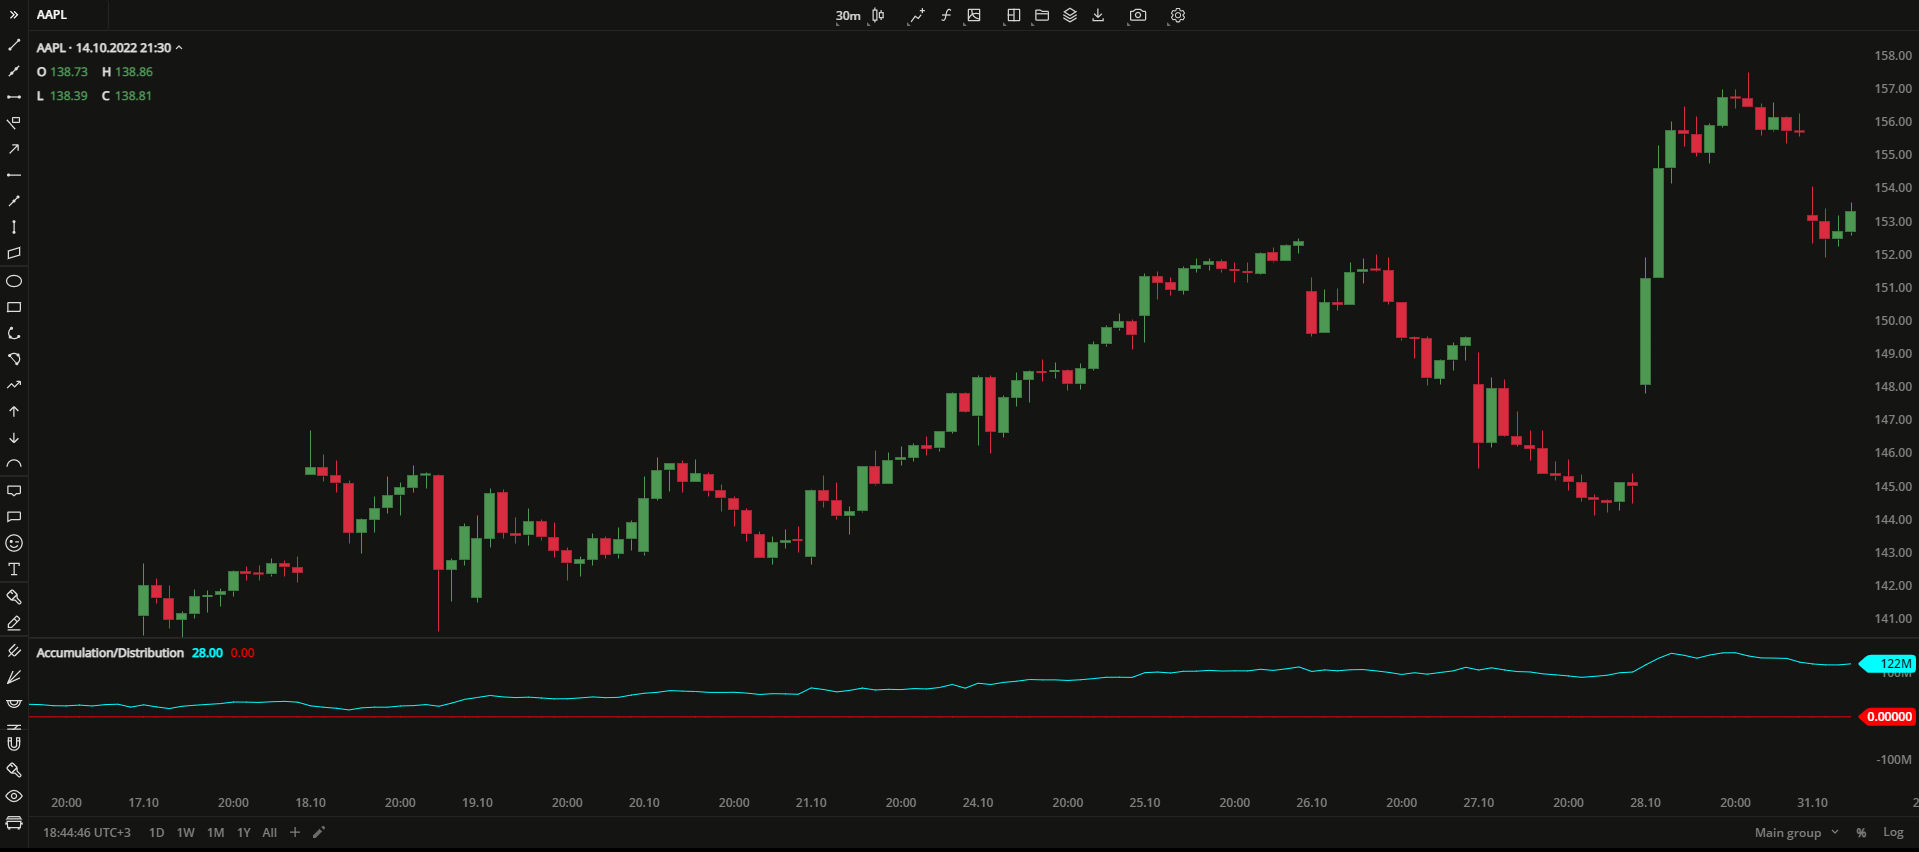Select the horizontal segment line tool
Image resolution: width=1919 pixels, height=852 pixels.
pyautogui.click(x=14, y=97)
